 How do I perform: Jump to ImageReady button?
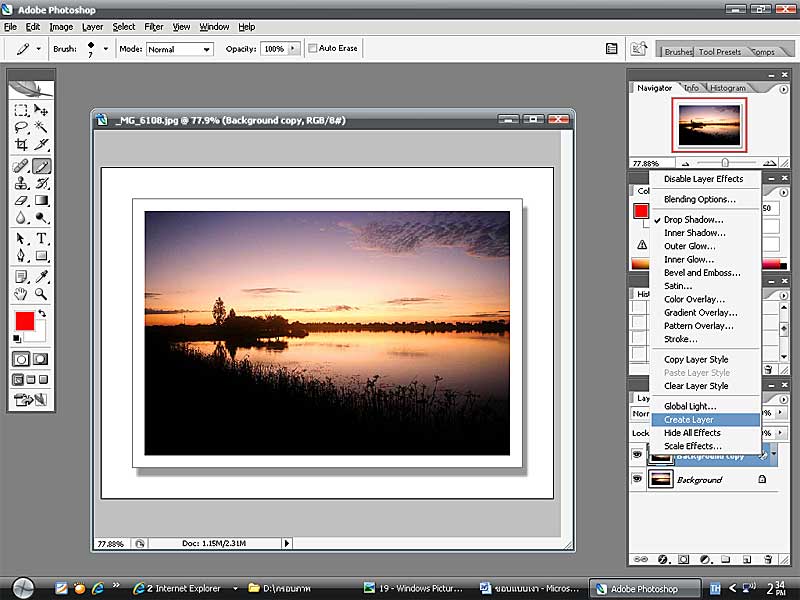coord(31,400)
